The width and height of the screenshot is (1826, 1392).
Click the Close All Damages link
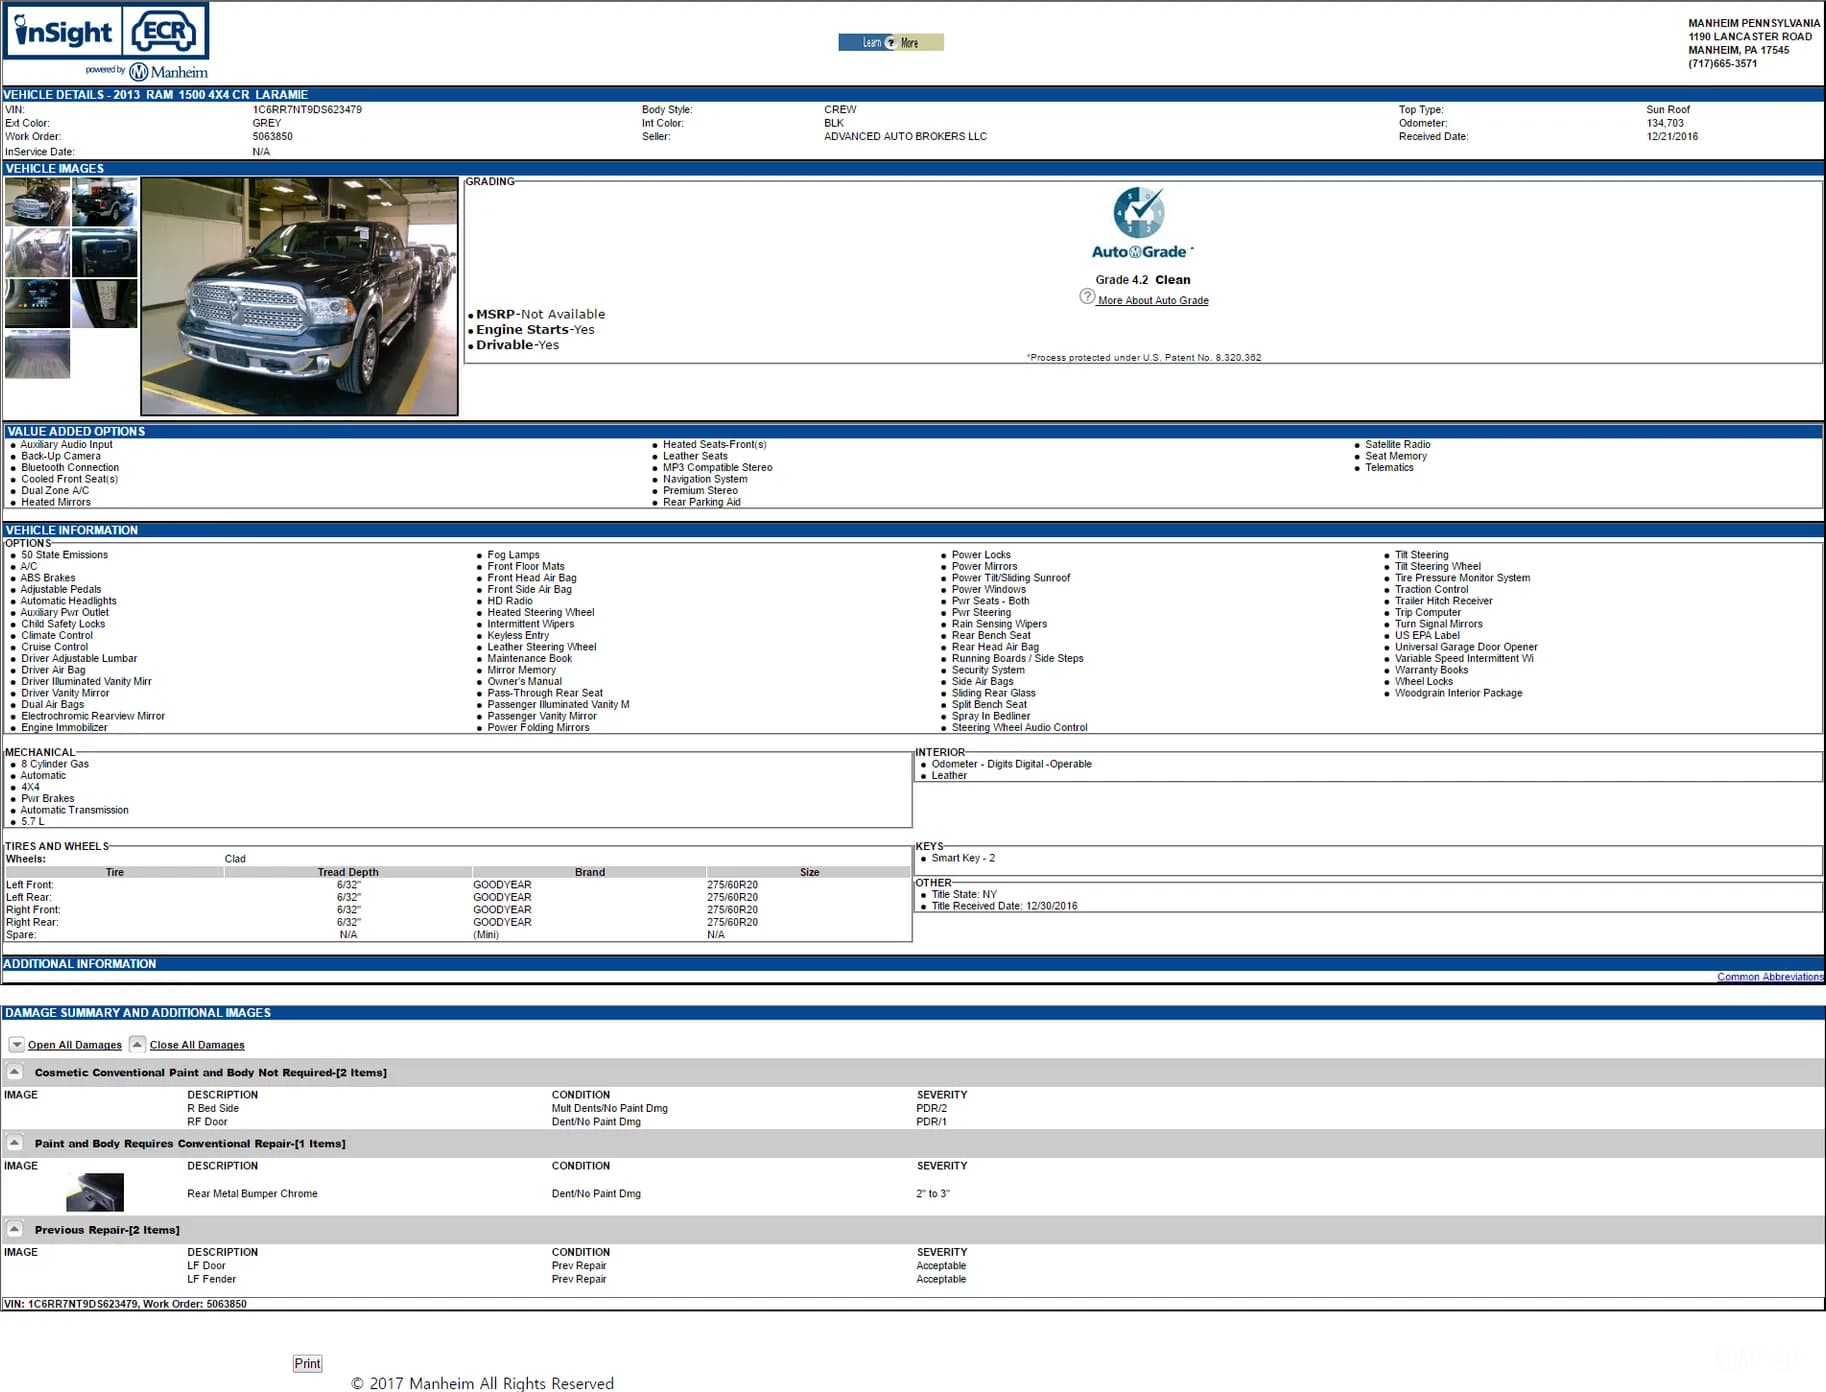coord(197,1045)
